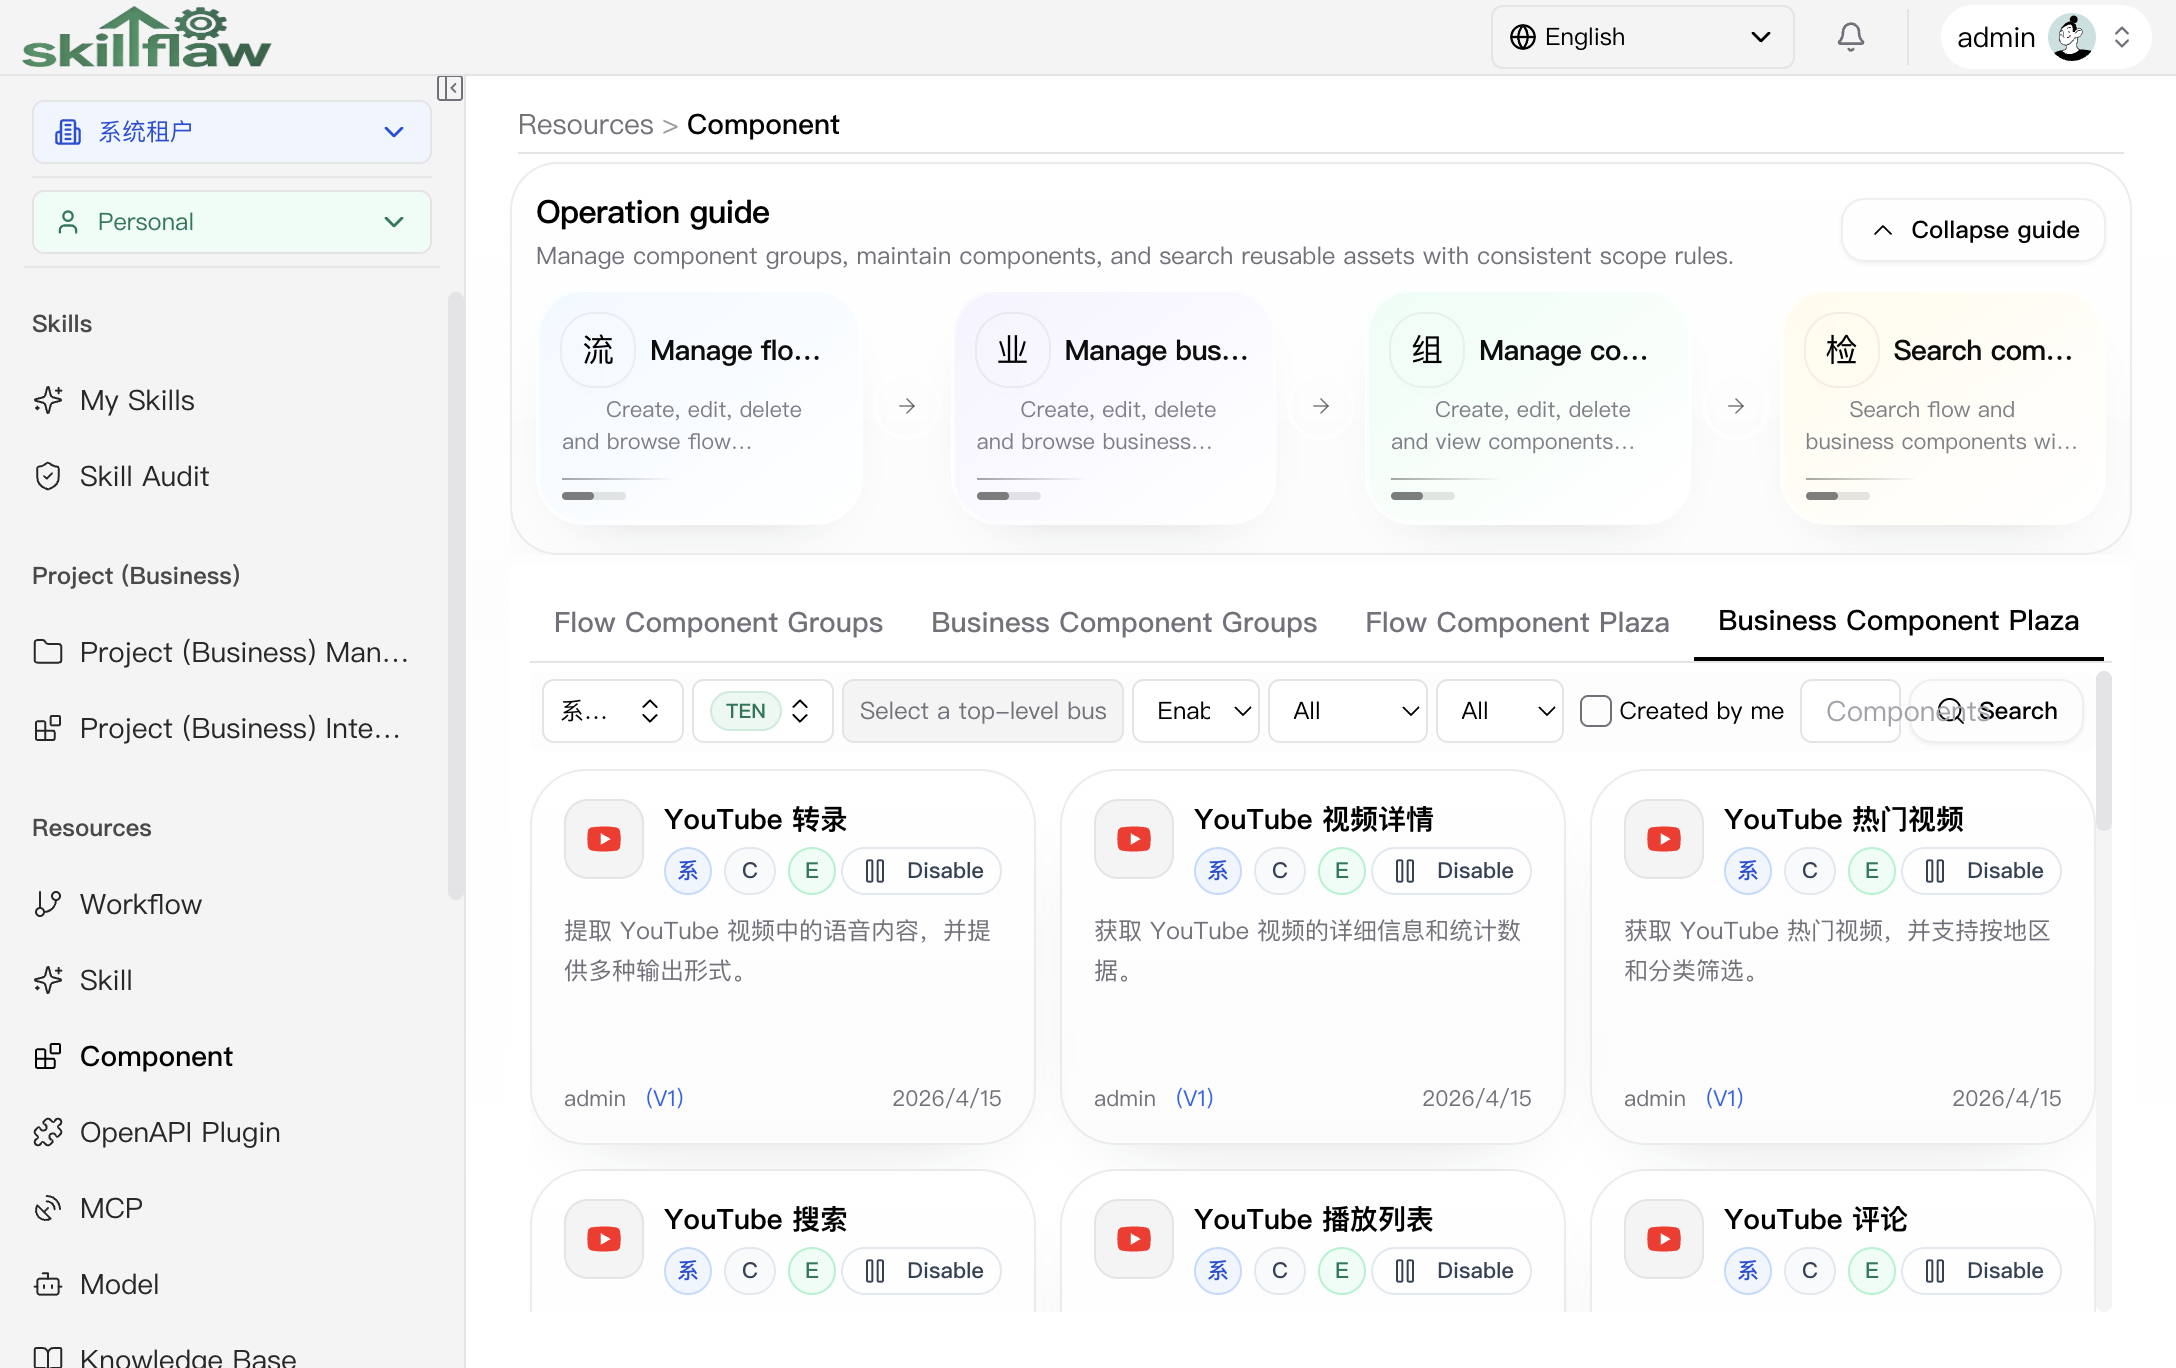Screen dimensions: 2176x1368
Task: Click the skillflaw logo
Action: pyautogui.click(x=146, y=37)
